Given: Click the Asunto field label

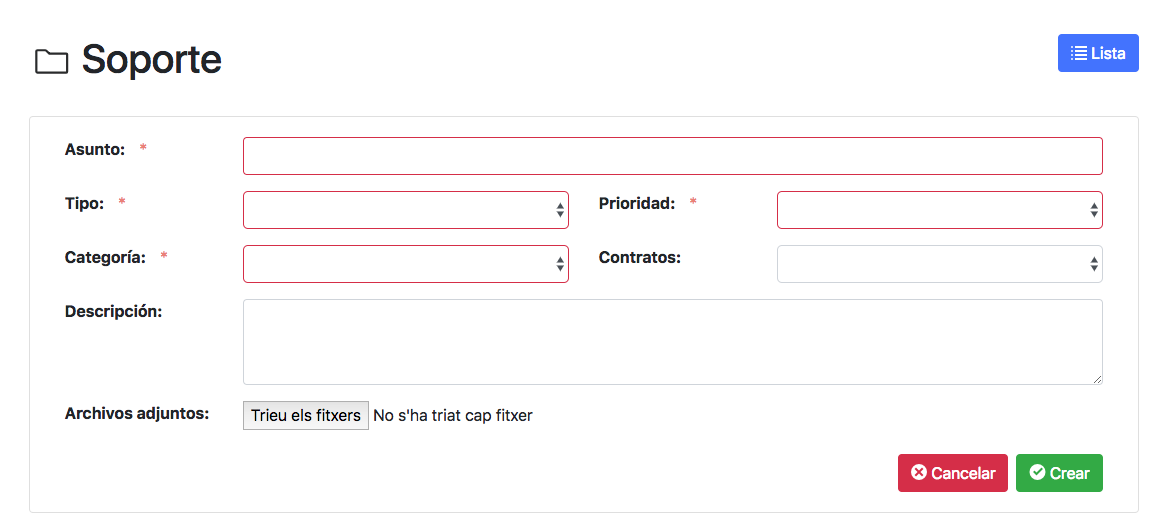Looking at the screenshot, I should [x=95, y=149].
